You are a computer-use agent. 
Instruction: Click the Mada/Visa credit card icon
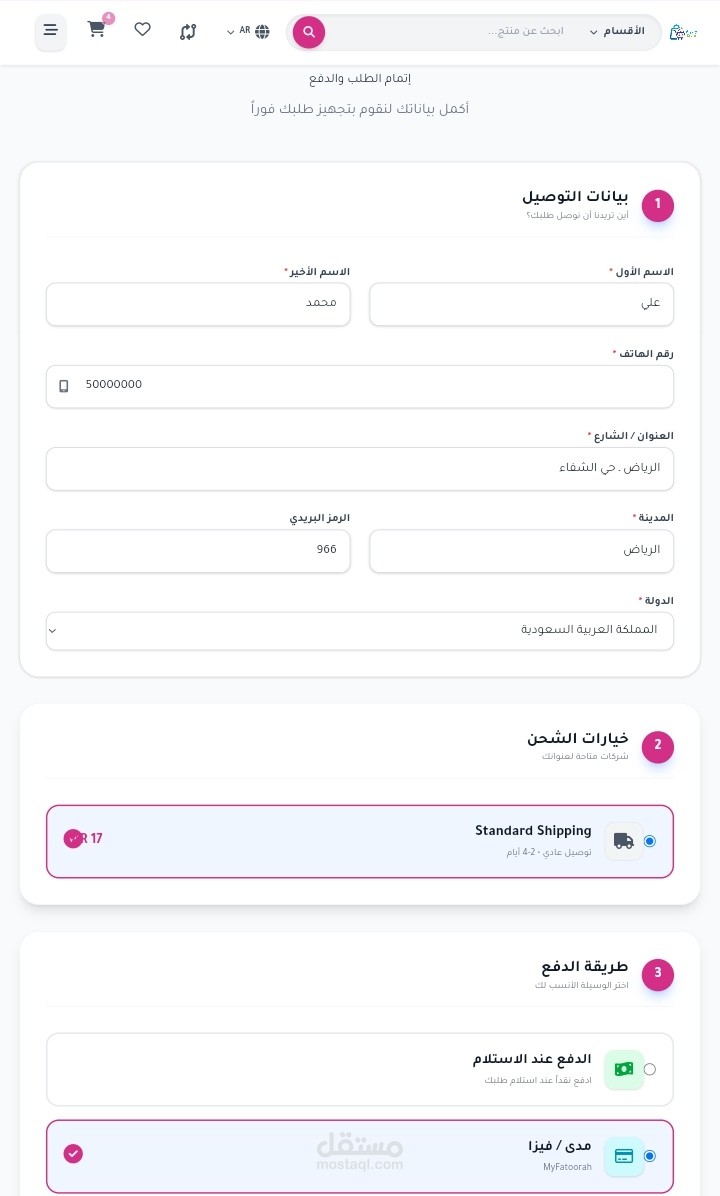(x=624, y=1156)
